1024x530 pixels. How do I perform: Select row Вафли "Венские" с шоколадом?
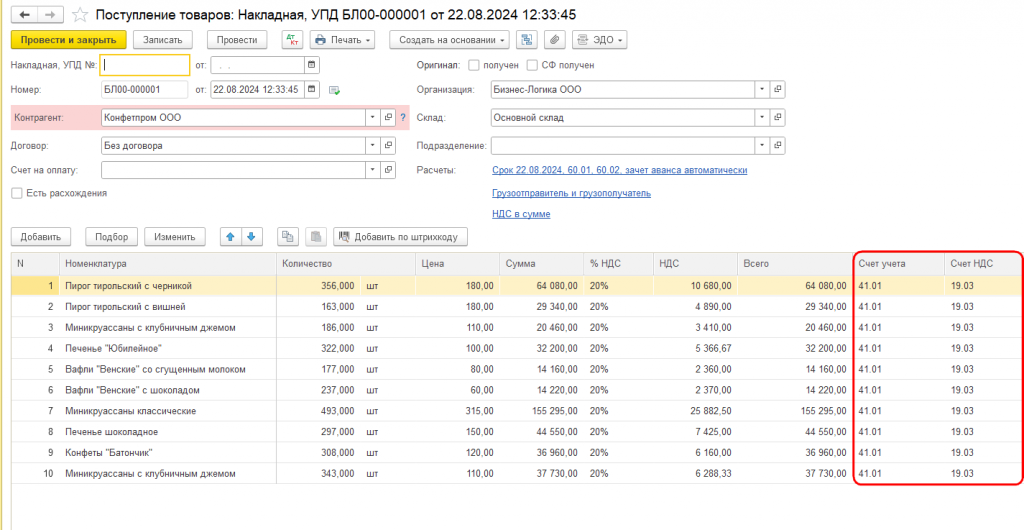[x=517, y=390]
